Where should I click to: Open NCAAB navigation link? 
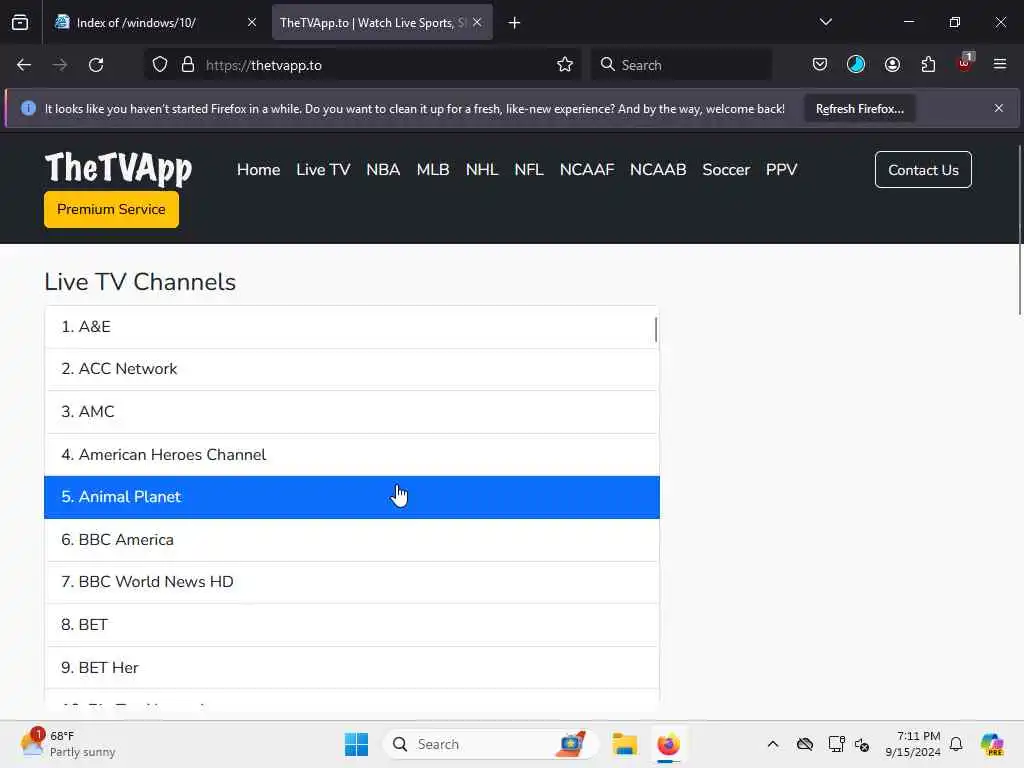click(658, 170)
